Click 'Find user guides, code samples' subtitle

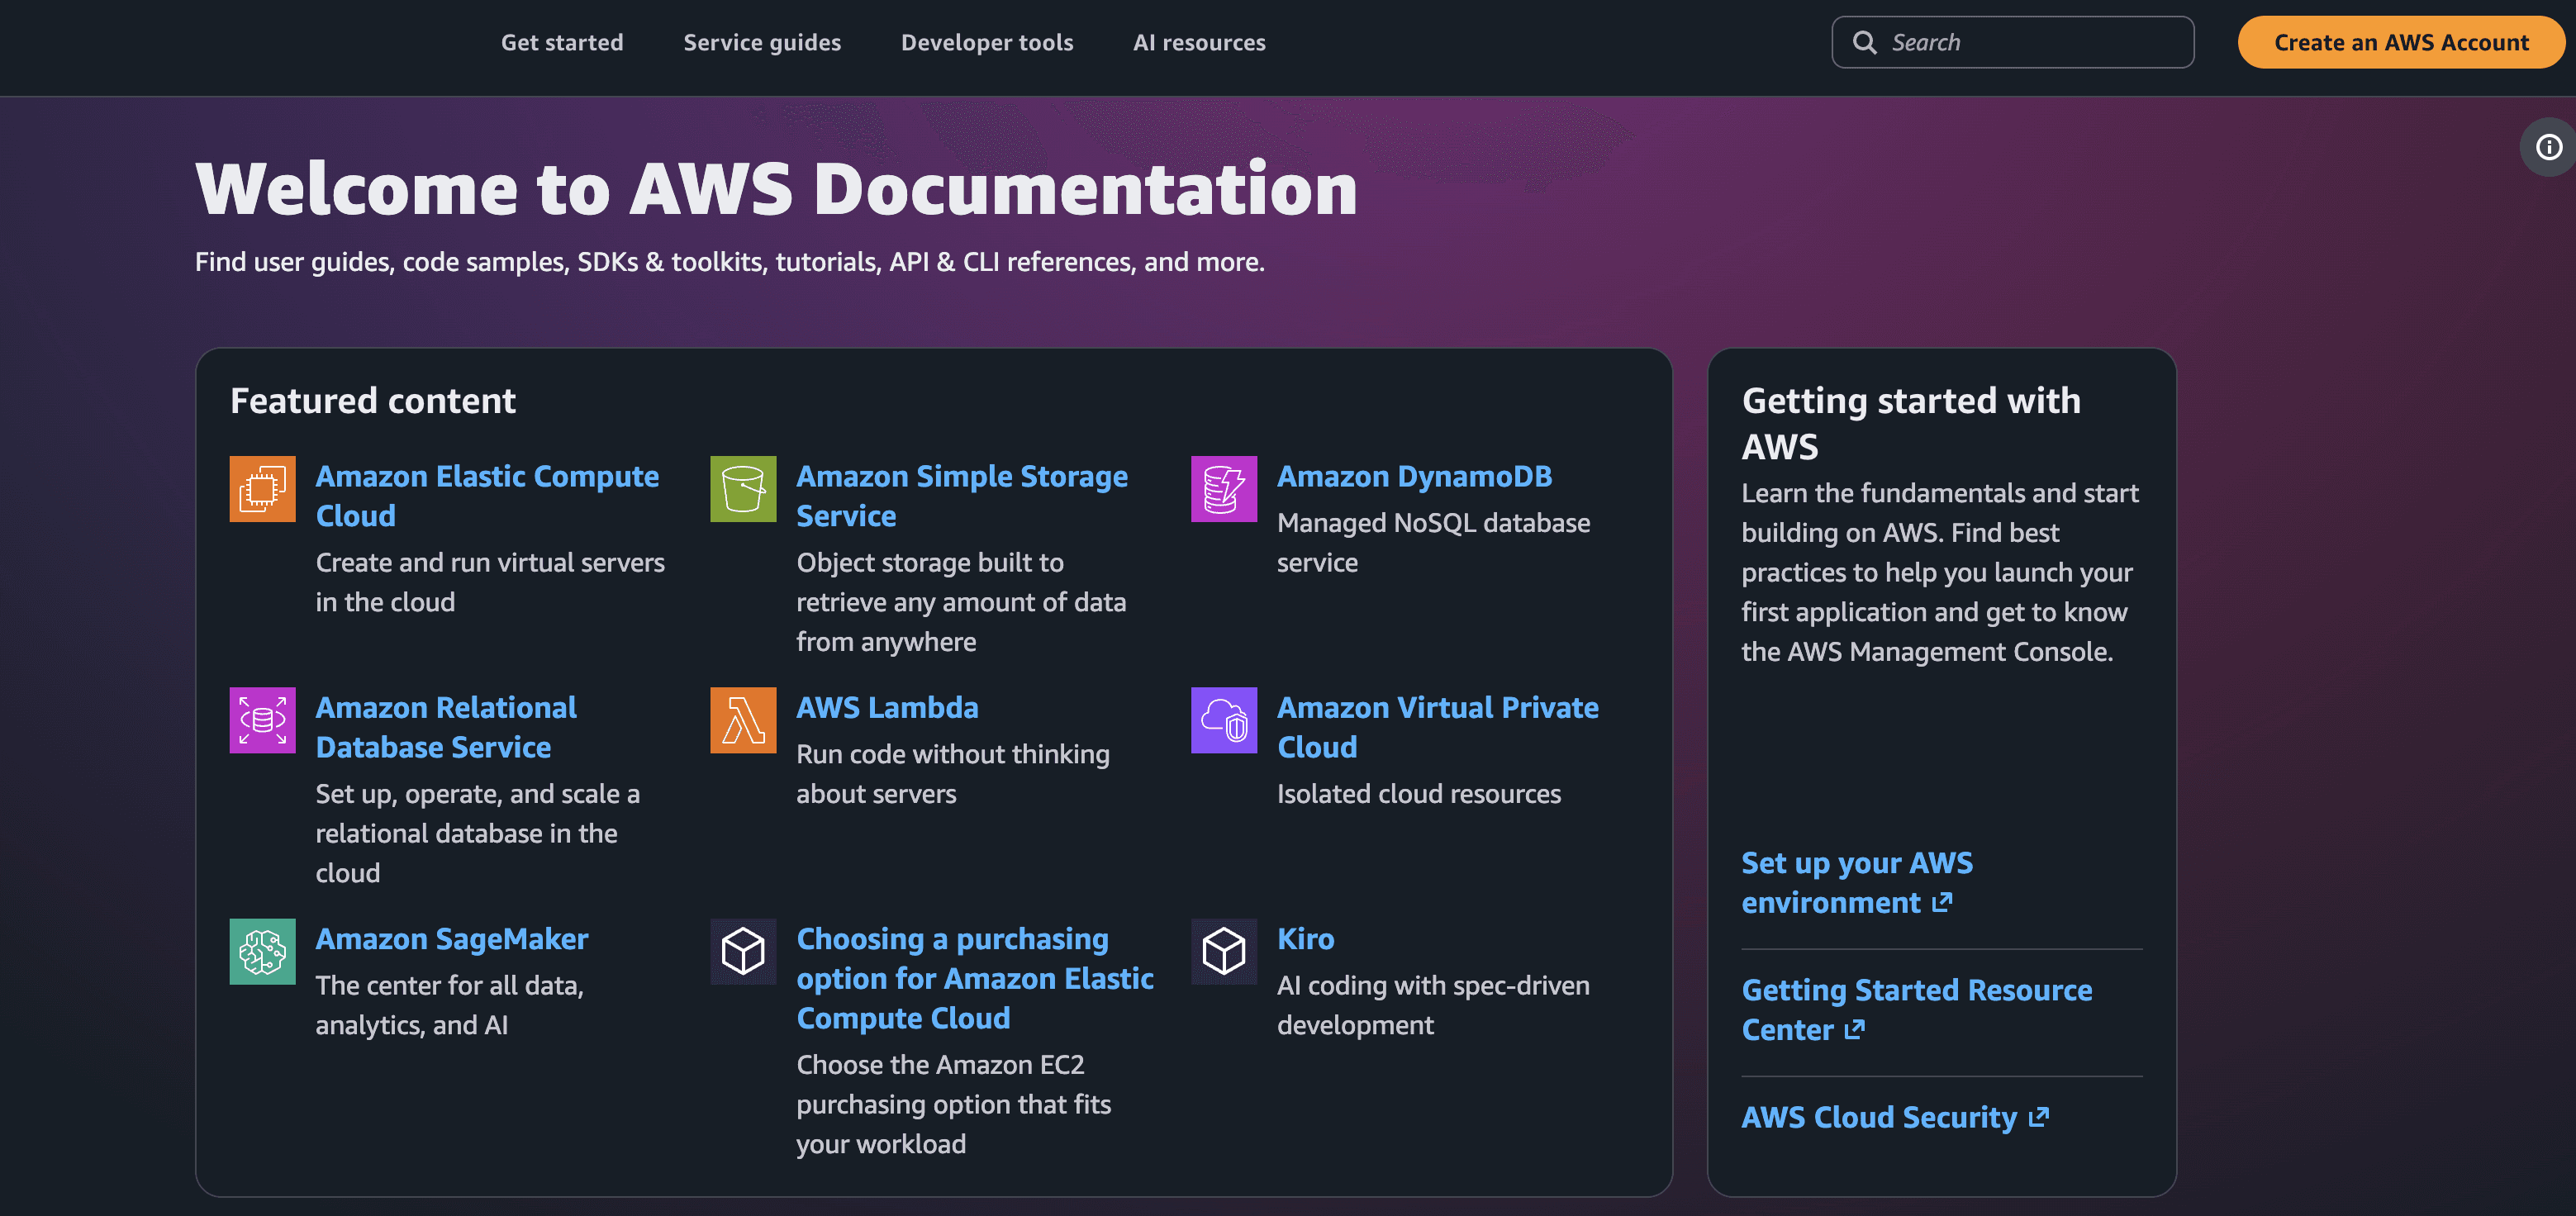pos(729,262)
